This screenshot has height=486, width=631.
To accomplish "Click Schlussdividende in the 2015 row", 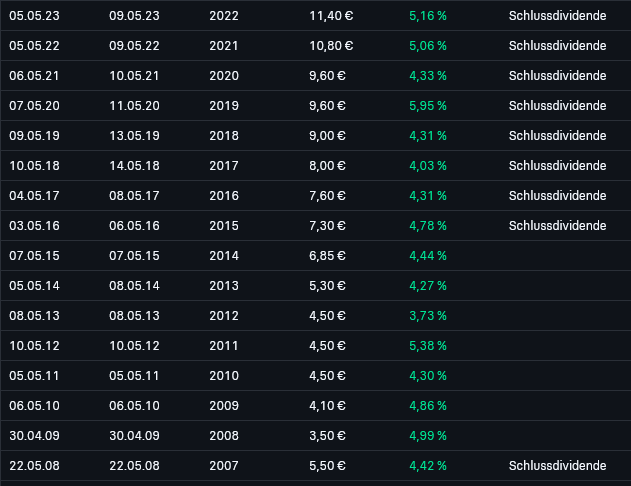I will point(557,226).
